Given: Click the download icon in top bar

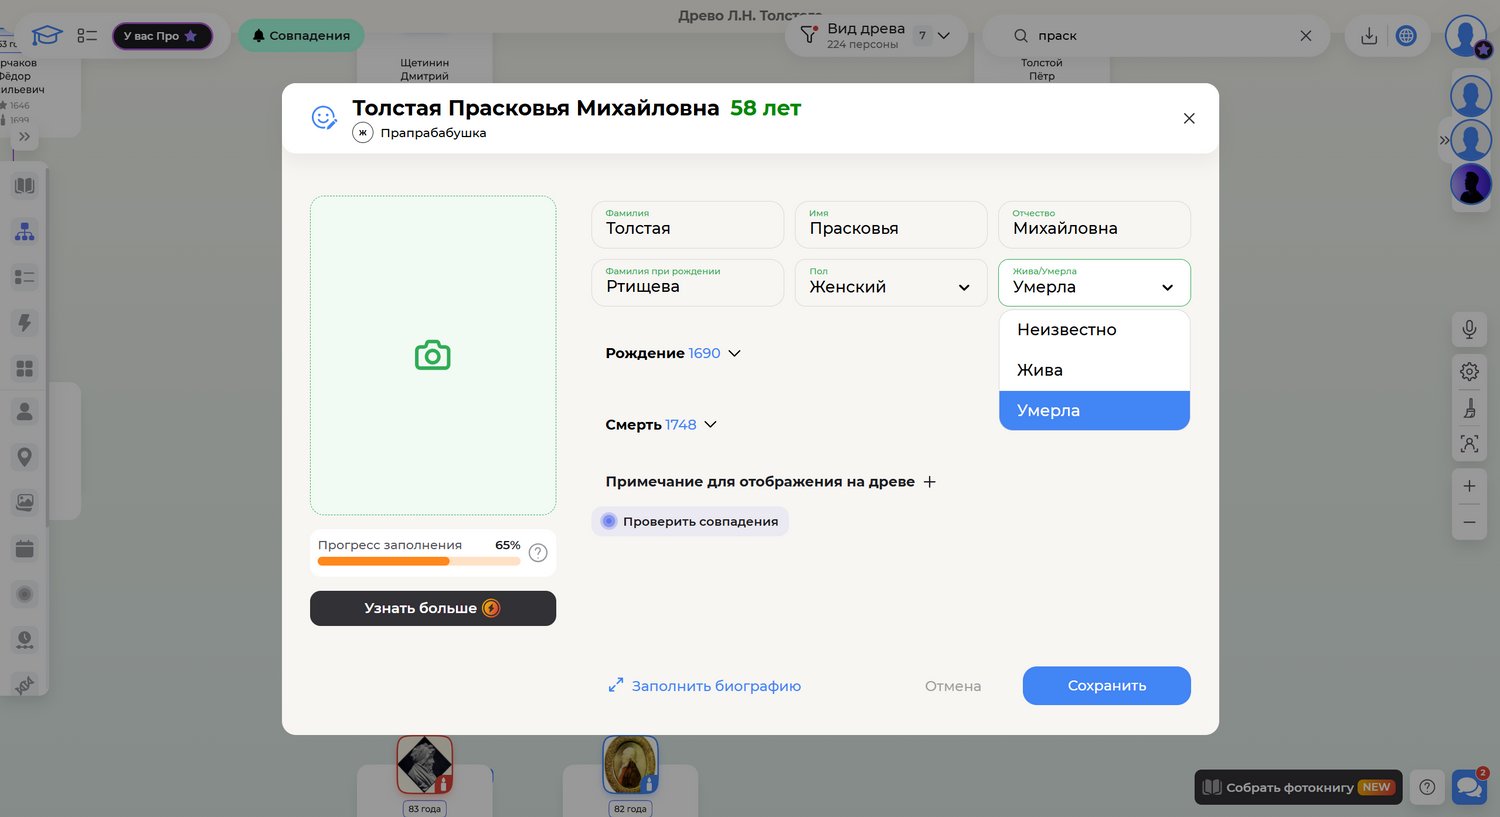Looking at the screenshot, I should 1369,36.
